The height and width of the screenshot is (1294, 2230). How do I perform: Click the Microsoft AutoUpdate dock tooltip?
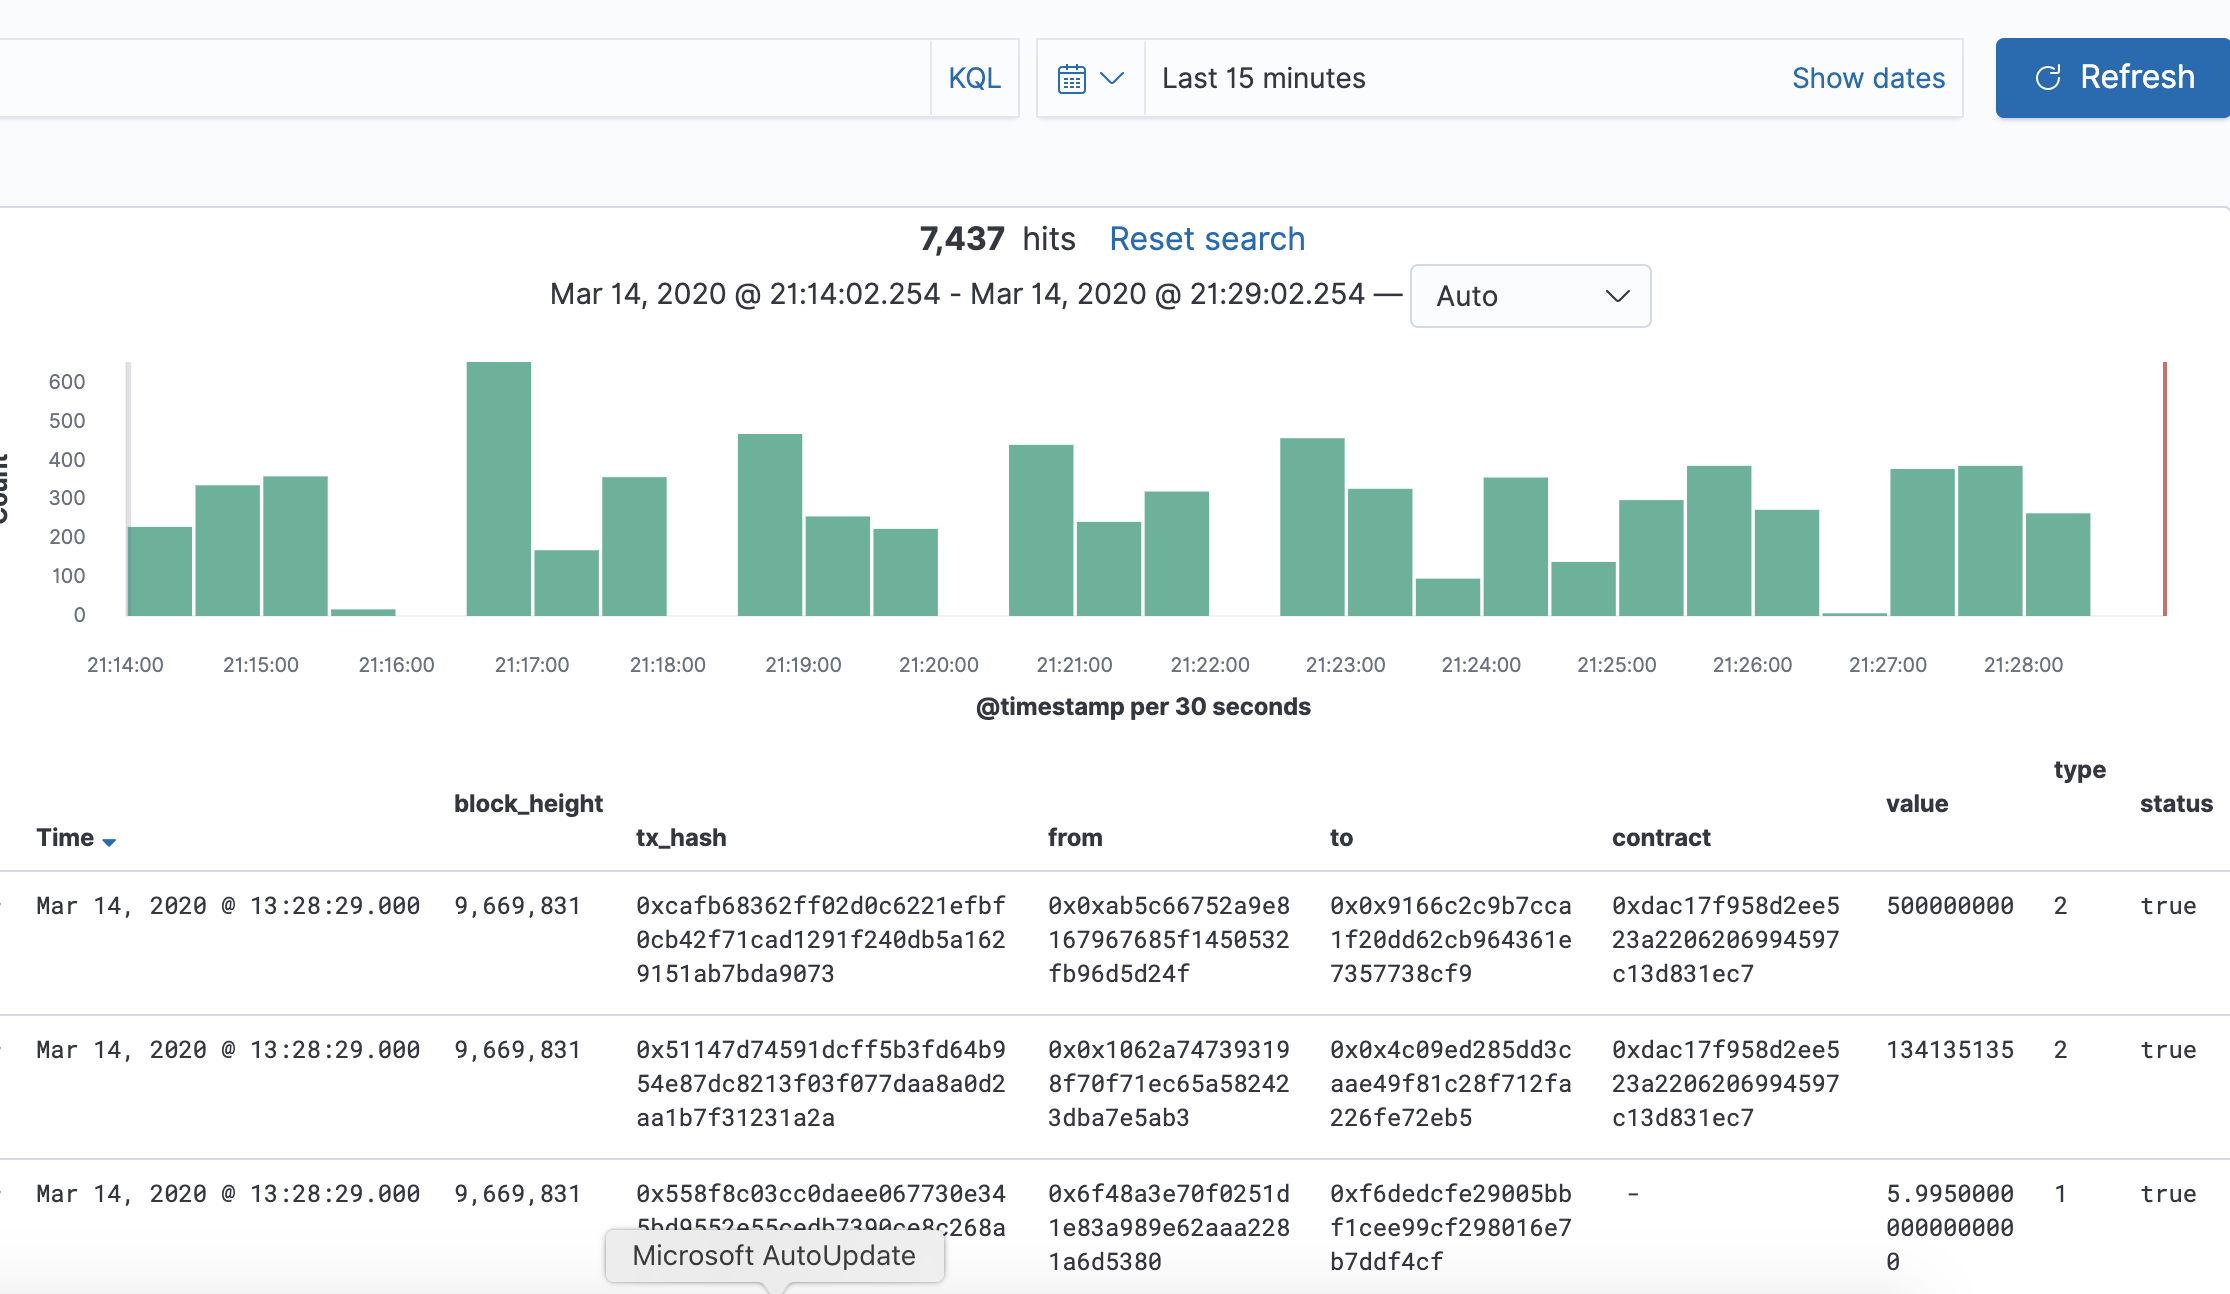click(x=774, y=1256)
